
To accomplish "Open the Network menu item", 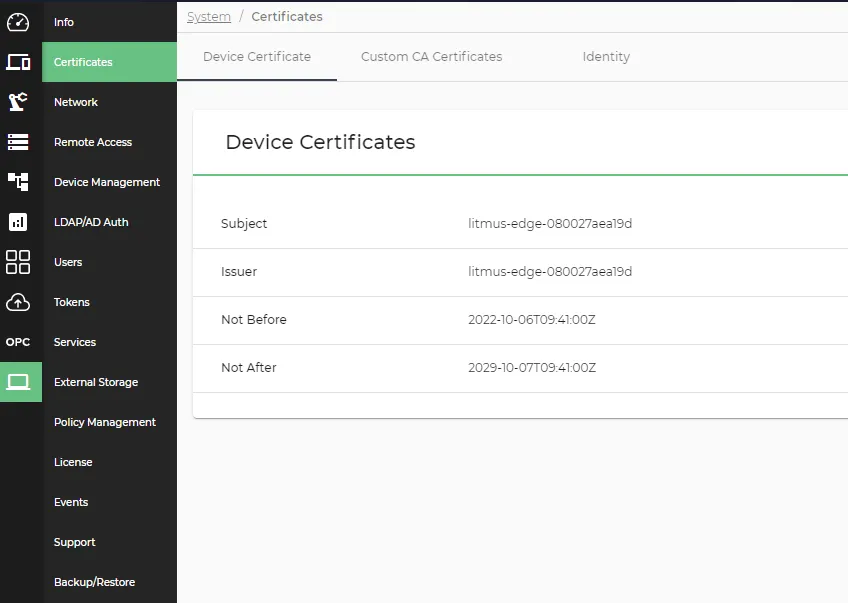I will (x=76, y=102).
